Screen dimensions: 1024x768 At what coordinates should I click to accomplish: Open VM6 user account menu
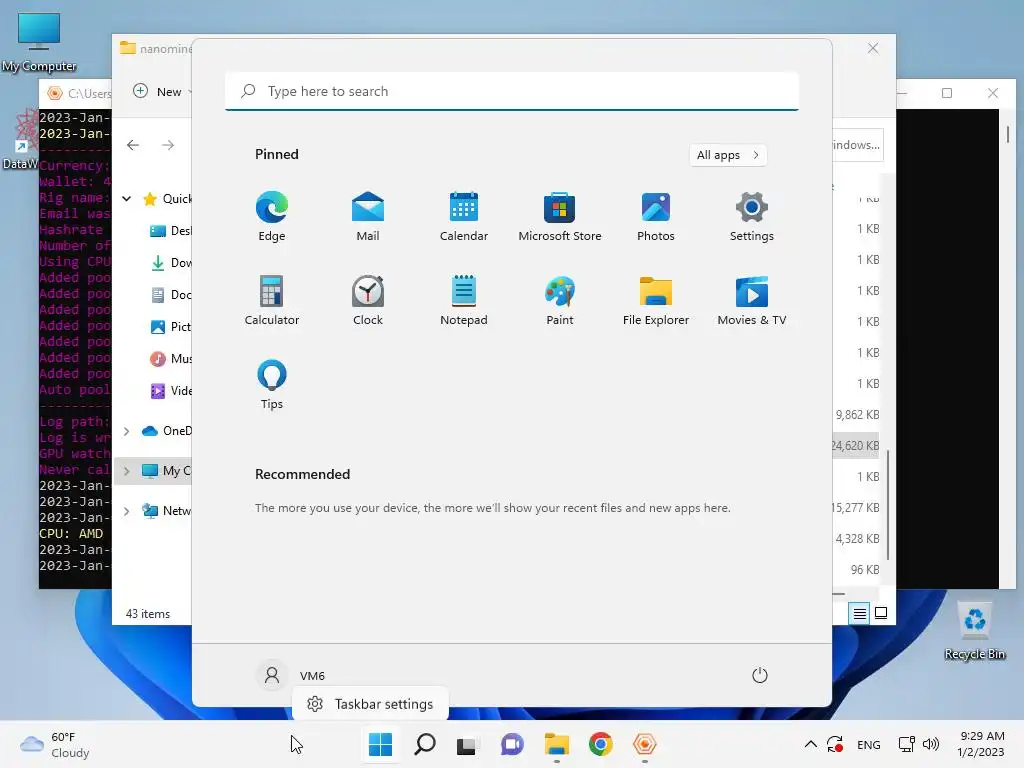pyautogui.click(x=291, y=675)
